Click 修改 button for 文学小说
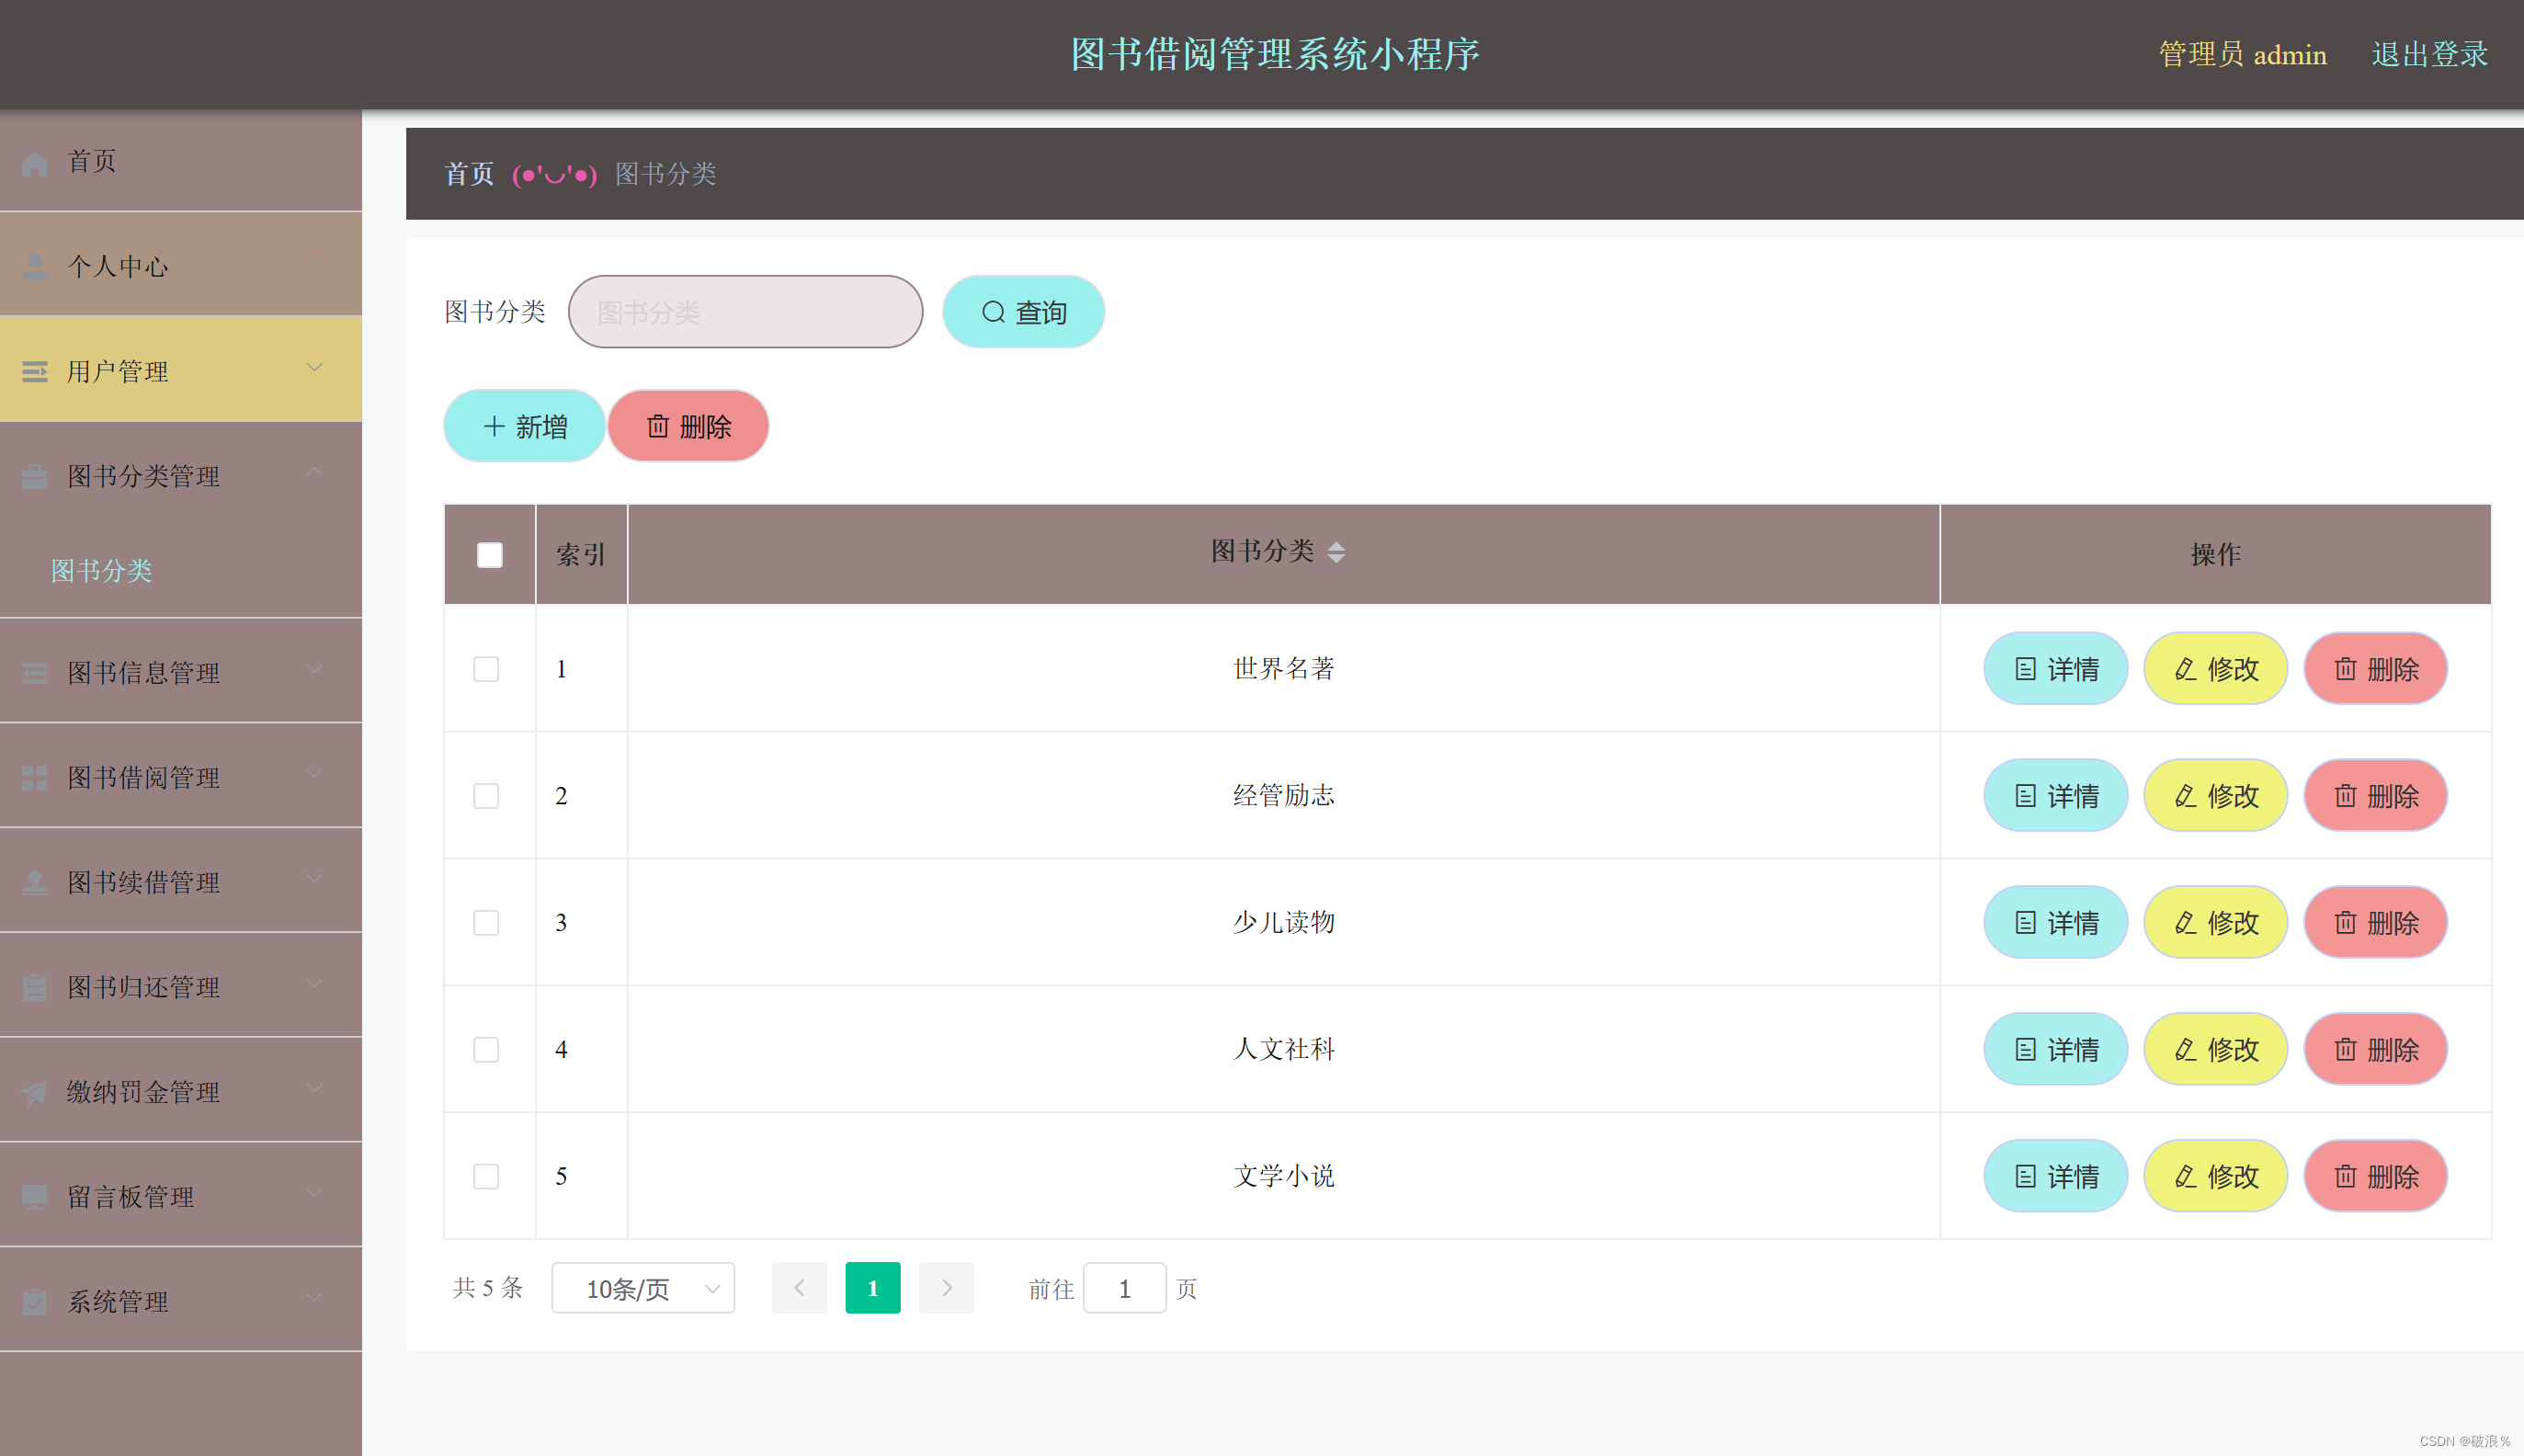 point(2216,1176)
